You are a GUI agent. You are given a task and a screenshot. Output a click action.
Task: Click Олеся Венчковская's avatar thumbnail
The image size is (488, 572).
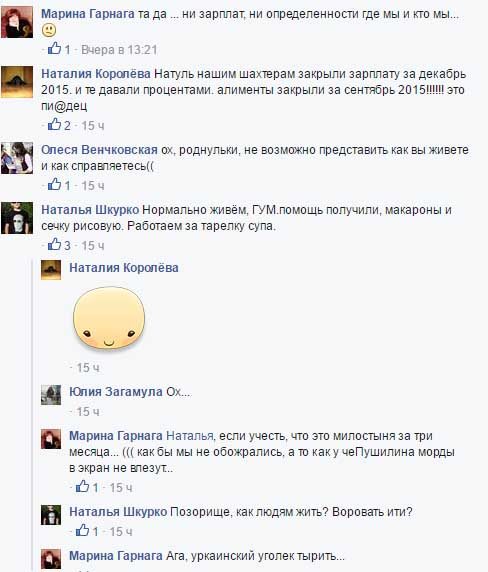click(x=17, y=158)
